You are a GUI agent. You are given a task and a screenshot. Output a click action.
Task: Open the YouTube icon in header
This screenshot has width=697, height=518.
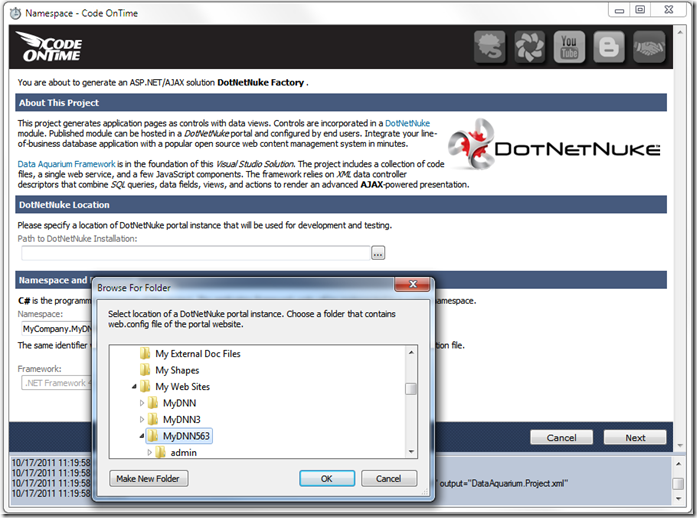coord(569,47)
